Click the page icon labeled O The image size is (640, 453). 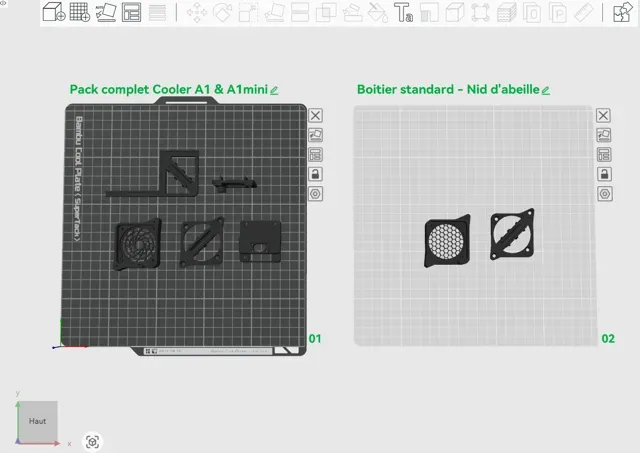click(x=532, y=13)
